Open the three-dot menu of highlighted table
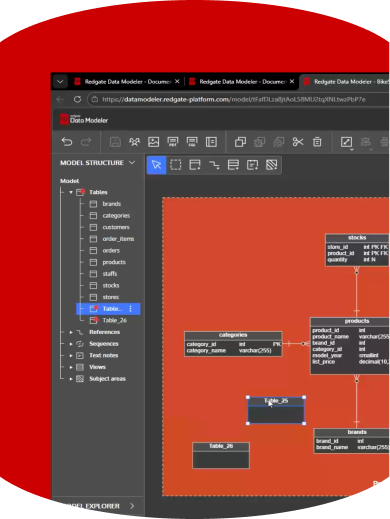Screen dimensions: 390x519 click(x=130, y=309)
